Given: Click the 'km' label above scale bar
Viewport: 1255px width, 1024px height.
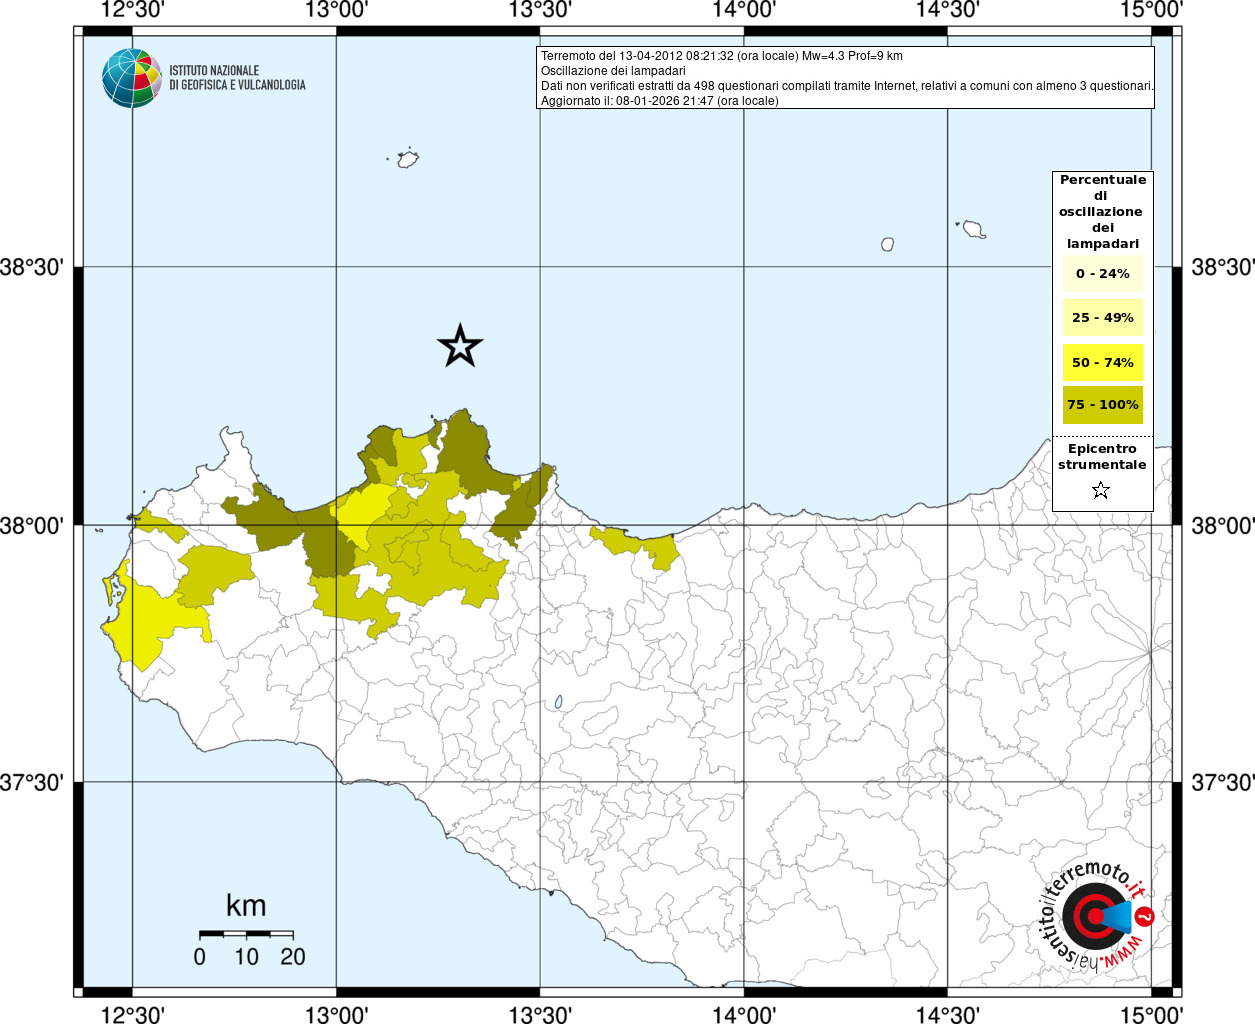Looking at the screenshot, I should pos(246,906).
